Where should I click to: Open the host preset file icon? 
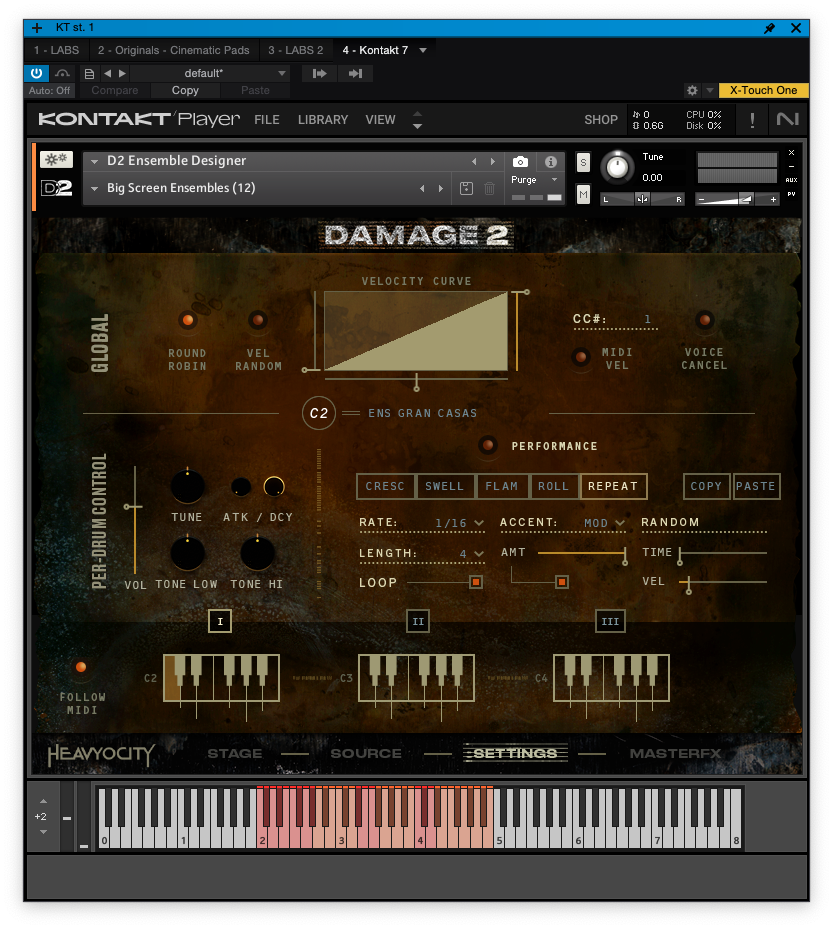[89, 73]
